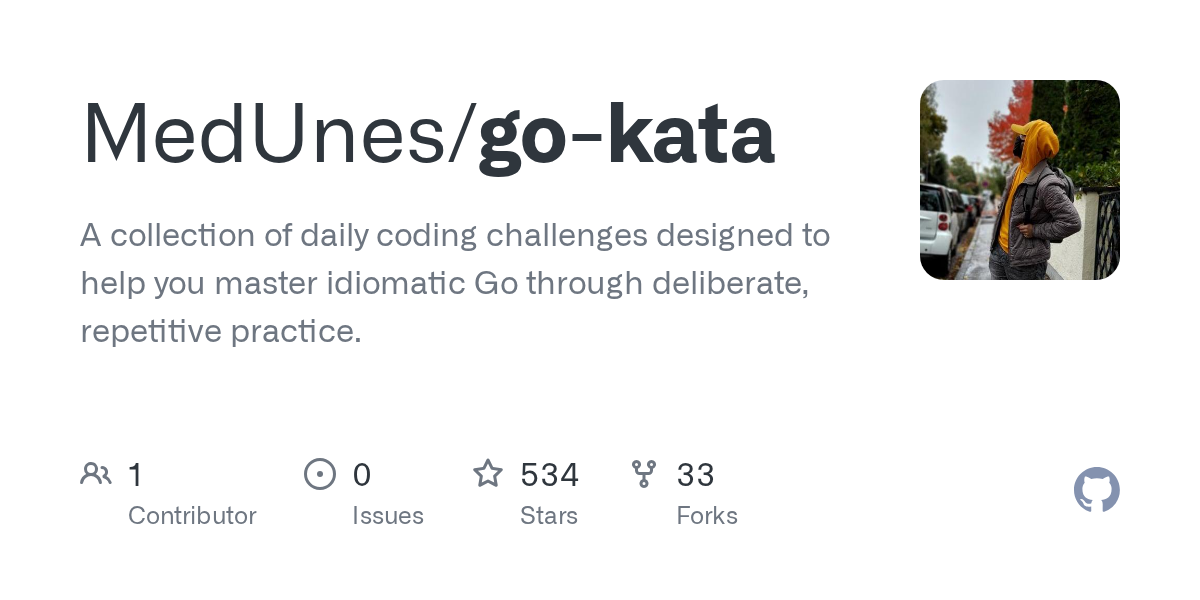Image resolution: width=1200 pixels, height=600 pixels.
Task: Click the 534 stars count
Action: 549,475
